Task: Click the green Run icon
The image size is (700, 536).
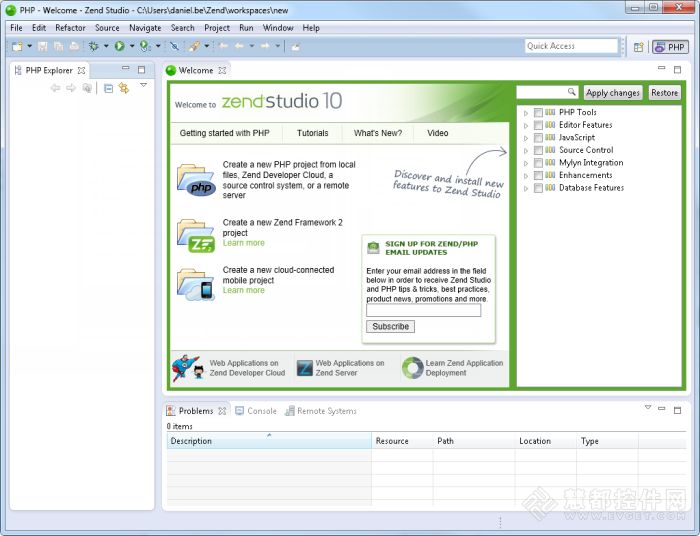Action: coord(119,46)
